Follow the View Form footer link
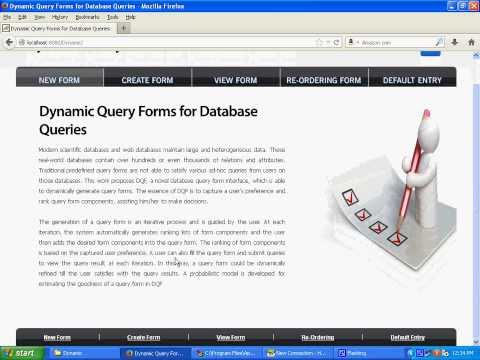480x360 pixels. coord(231,337)
